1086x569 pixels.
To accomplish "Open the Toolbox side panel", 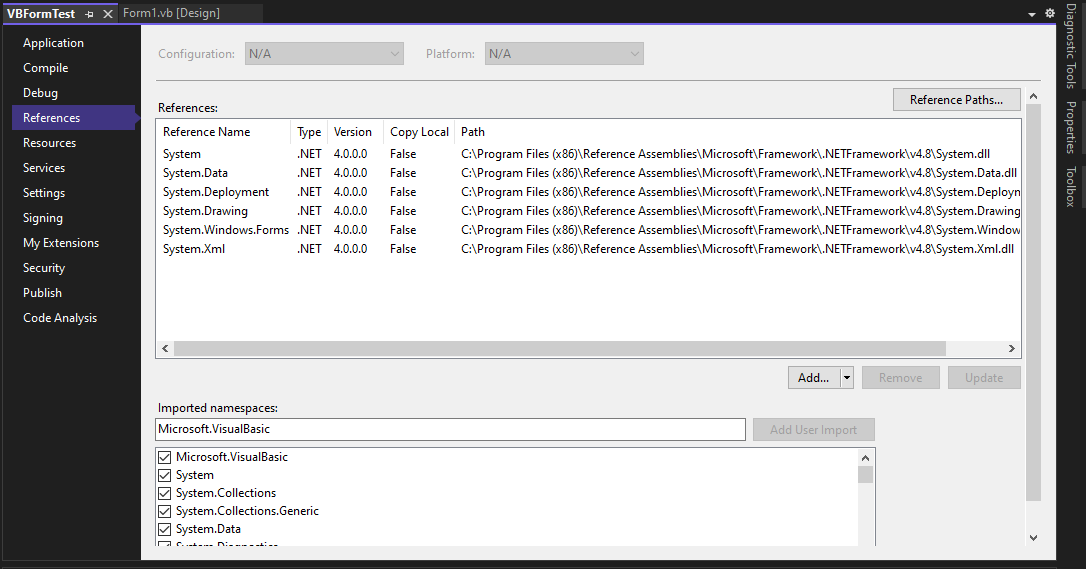I will pyautogui.click(x=1071, y=186).
